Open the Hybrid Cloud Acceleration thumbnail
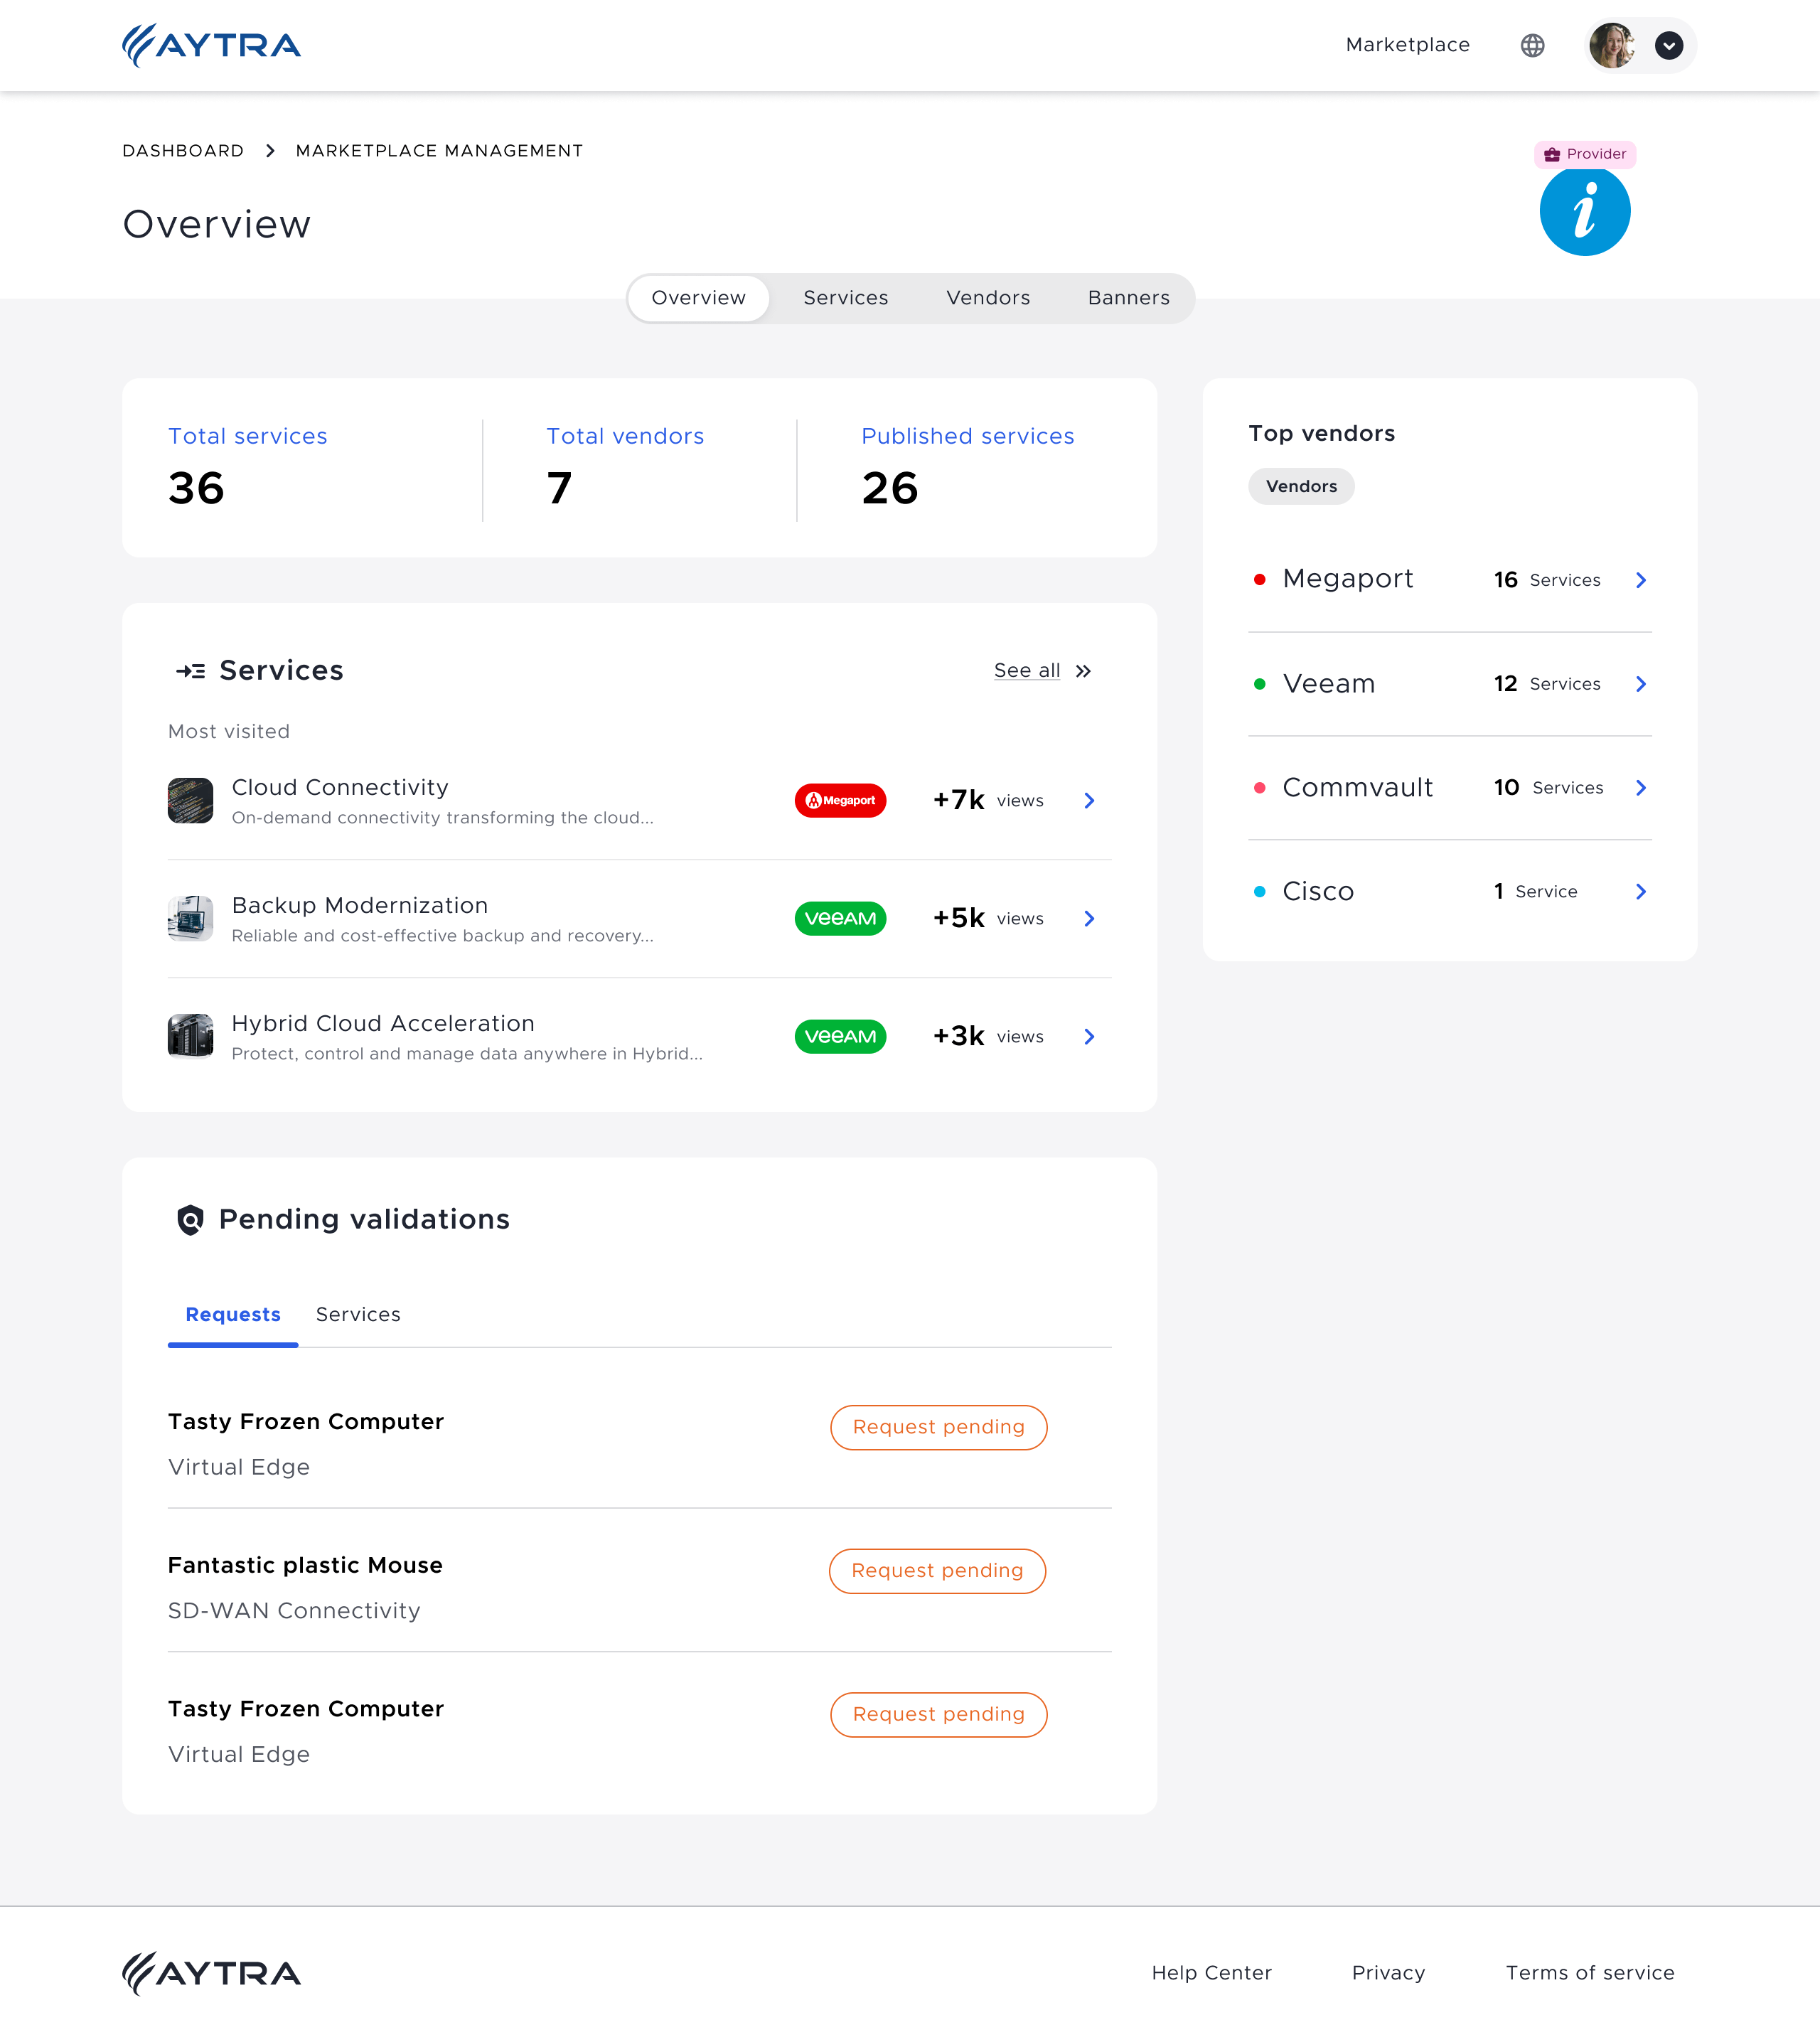This screenshot has width=1820, height=2042. 190,1037
